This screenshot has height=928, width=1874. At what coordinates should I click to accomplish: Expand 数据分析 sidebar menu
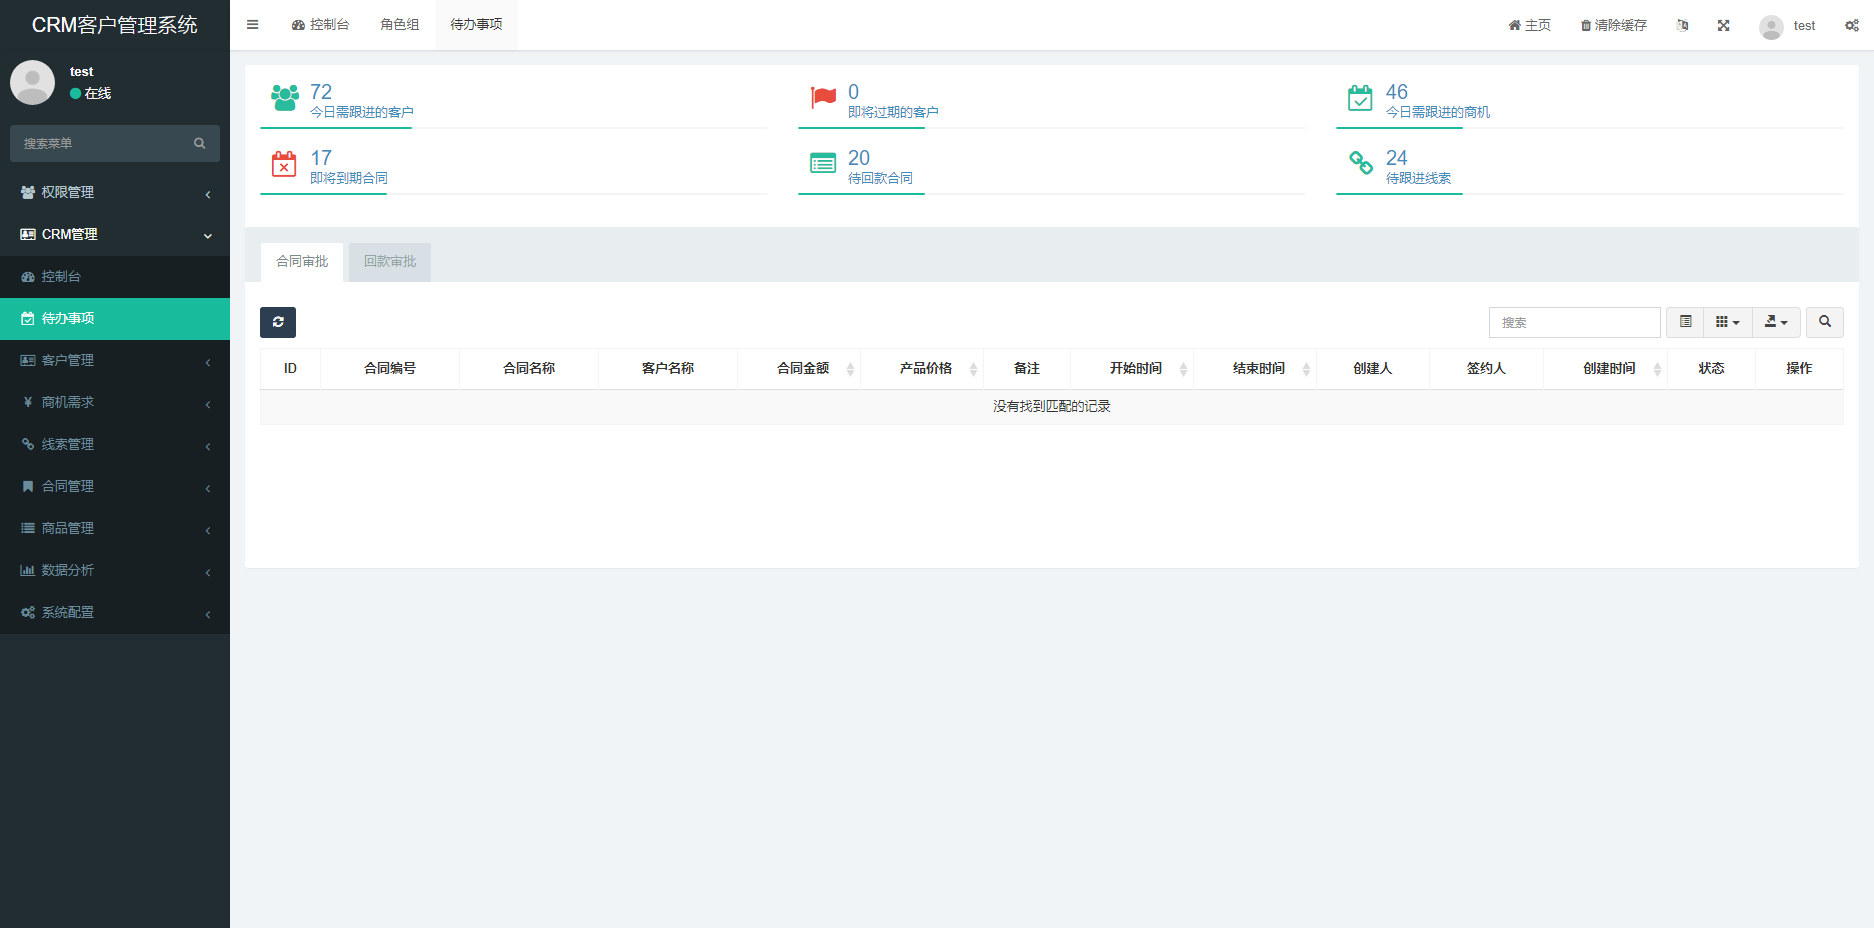point(115,570)
